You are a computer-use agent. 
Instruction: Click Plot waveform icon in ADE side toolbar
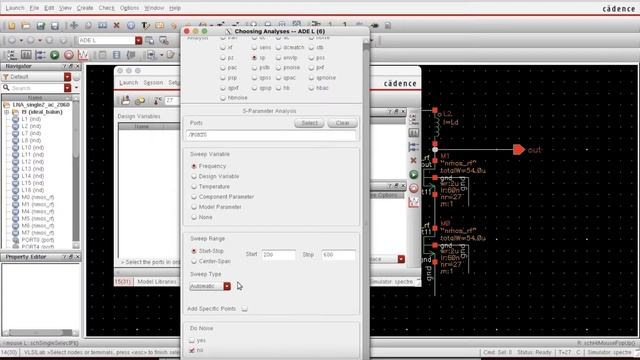pos(413,202)
